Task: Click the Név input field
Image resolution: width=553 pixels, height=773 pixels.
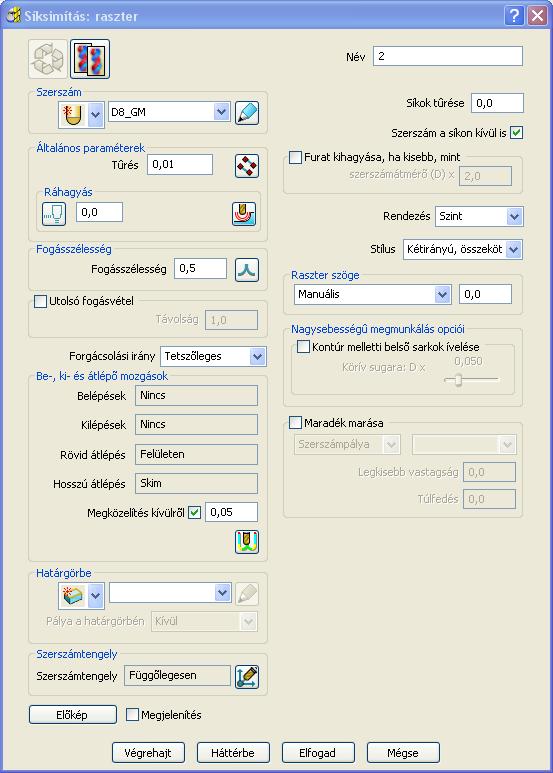Action: [x=448, y=56]
